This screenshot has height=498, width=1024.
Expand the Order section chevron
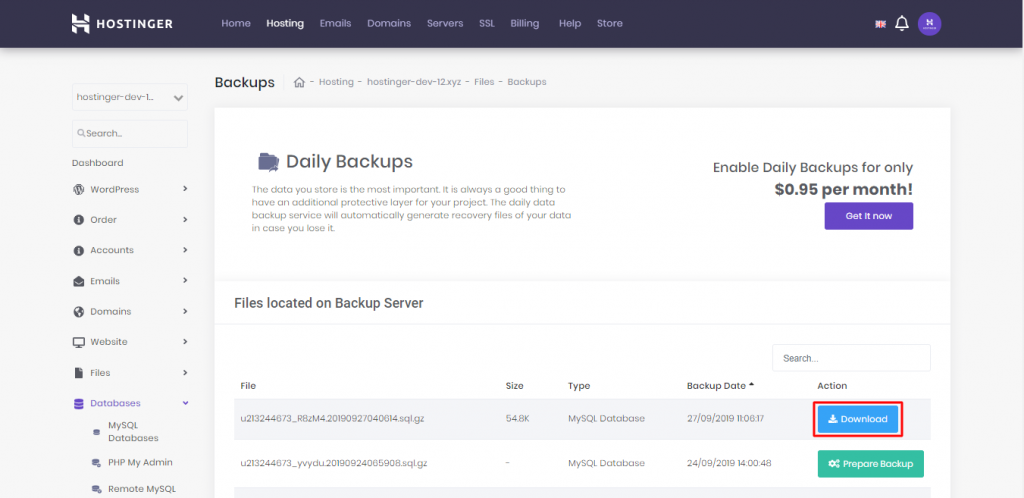(x=185, y=219)
